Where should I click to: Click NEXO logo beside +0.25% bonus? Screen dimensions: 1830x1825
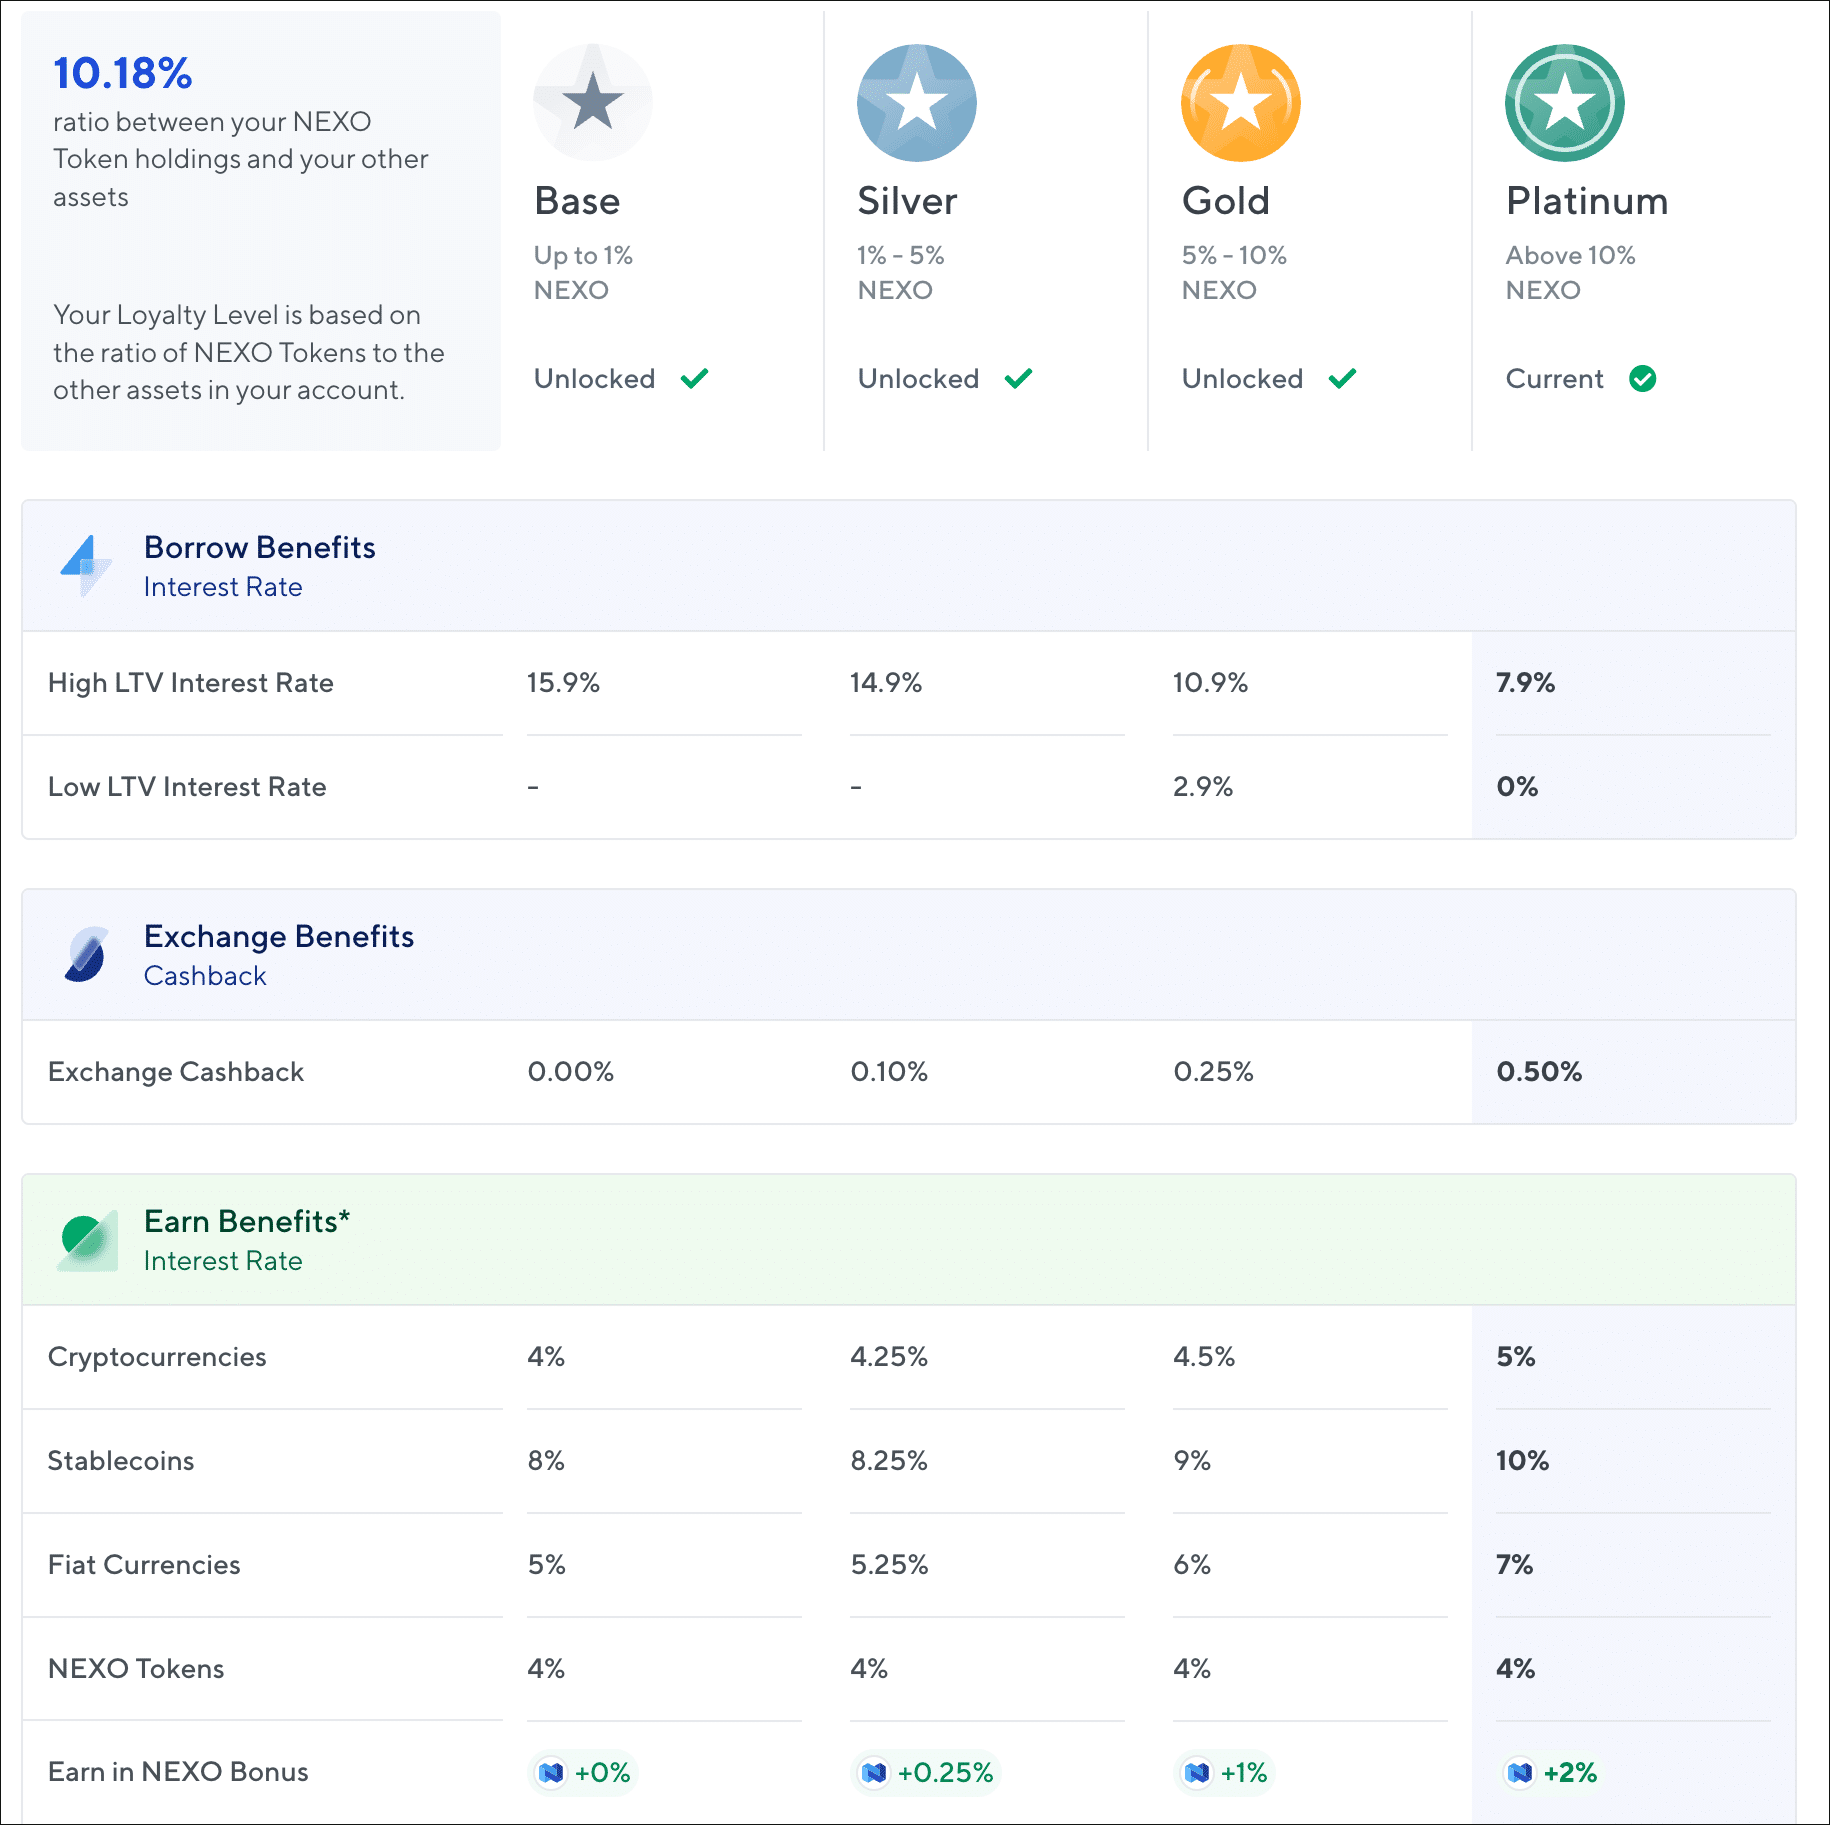(874, 1772)
